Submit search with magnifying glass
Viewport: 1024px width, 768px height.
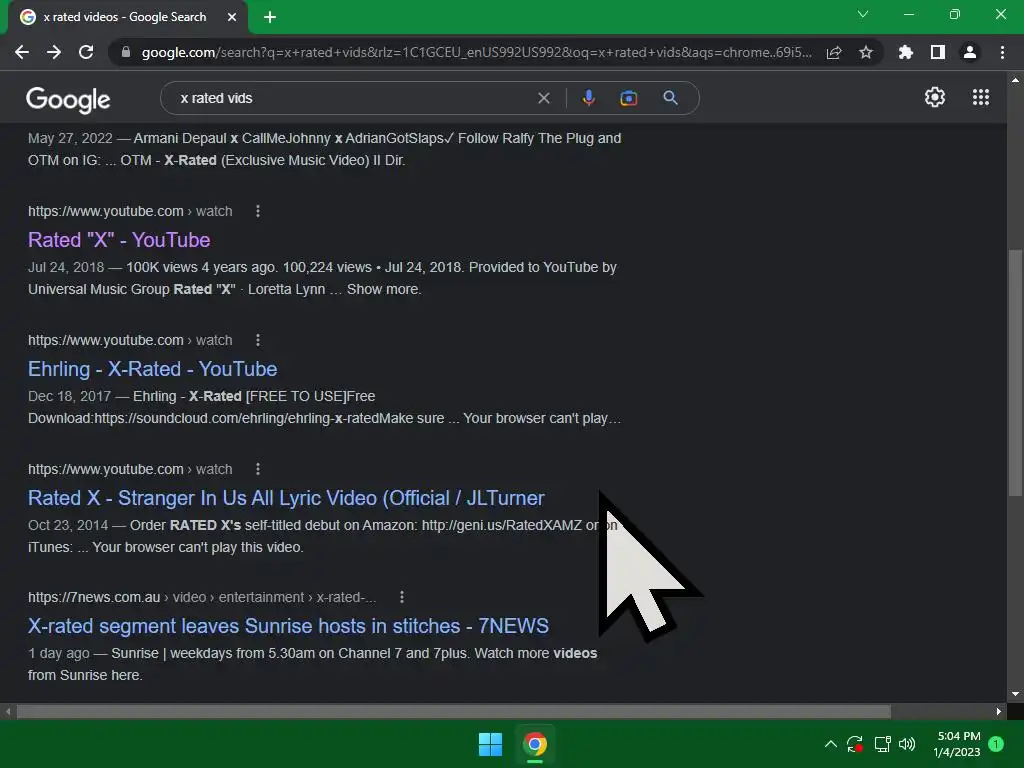click(670, 98)
